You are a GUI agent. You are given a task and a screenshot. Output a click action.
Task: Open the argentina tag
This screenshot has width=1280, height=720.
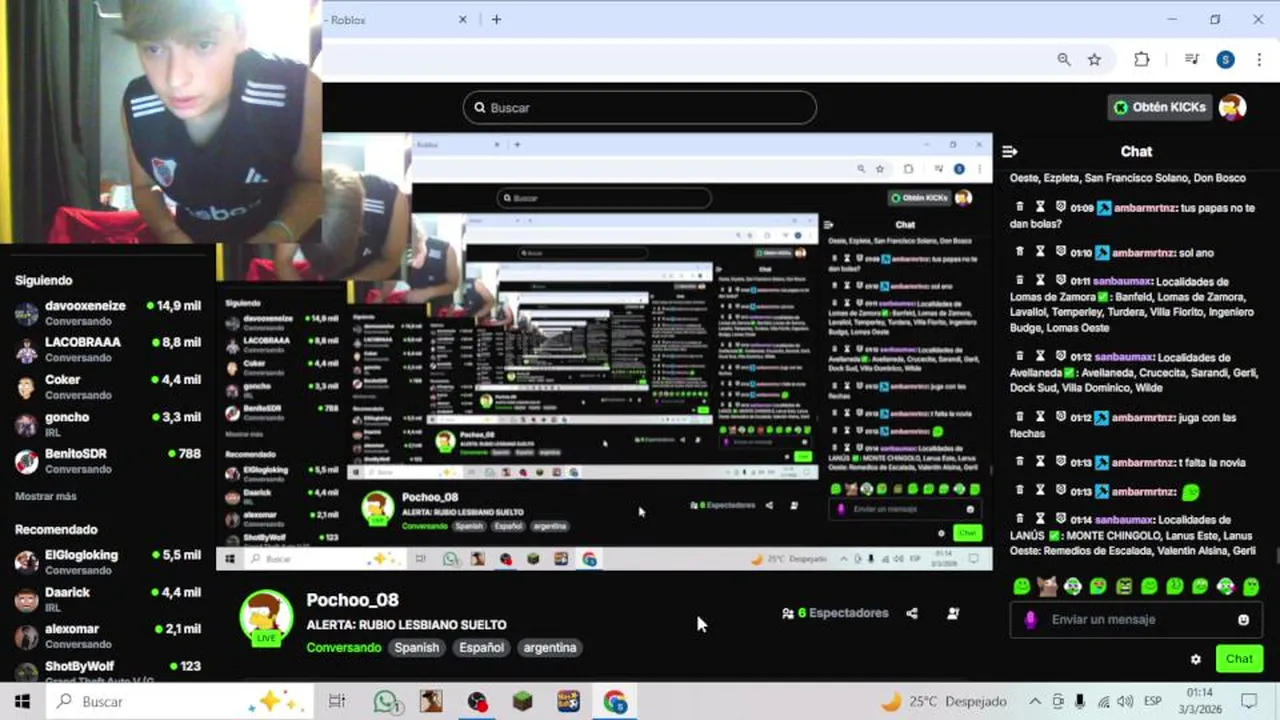(550, 648)
